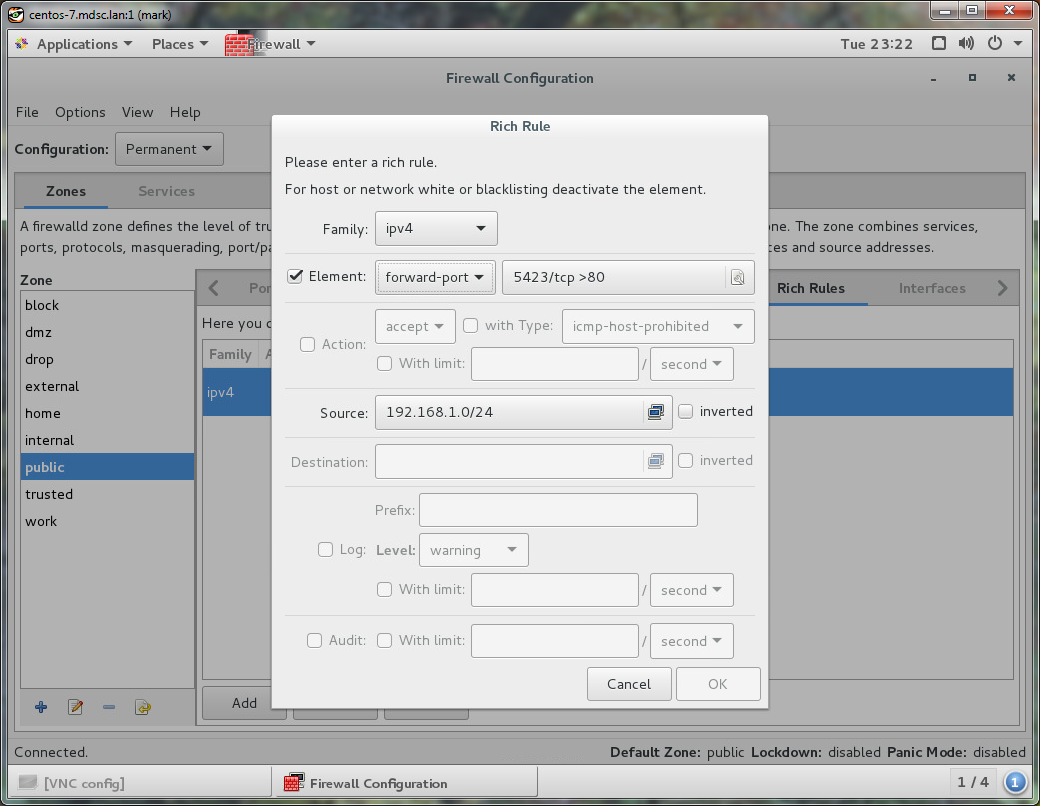Click the edit zone pencil icon
The image size is (1040, 806).
tap(75, 707)
